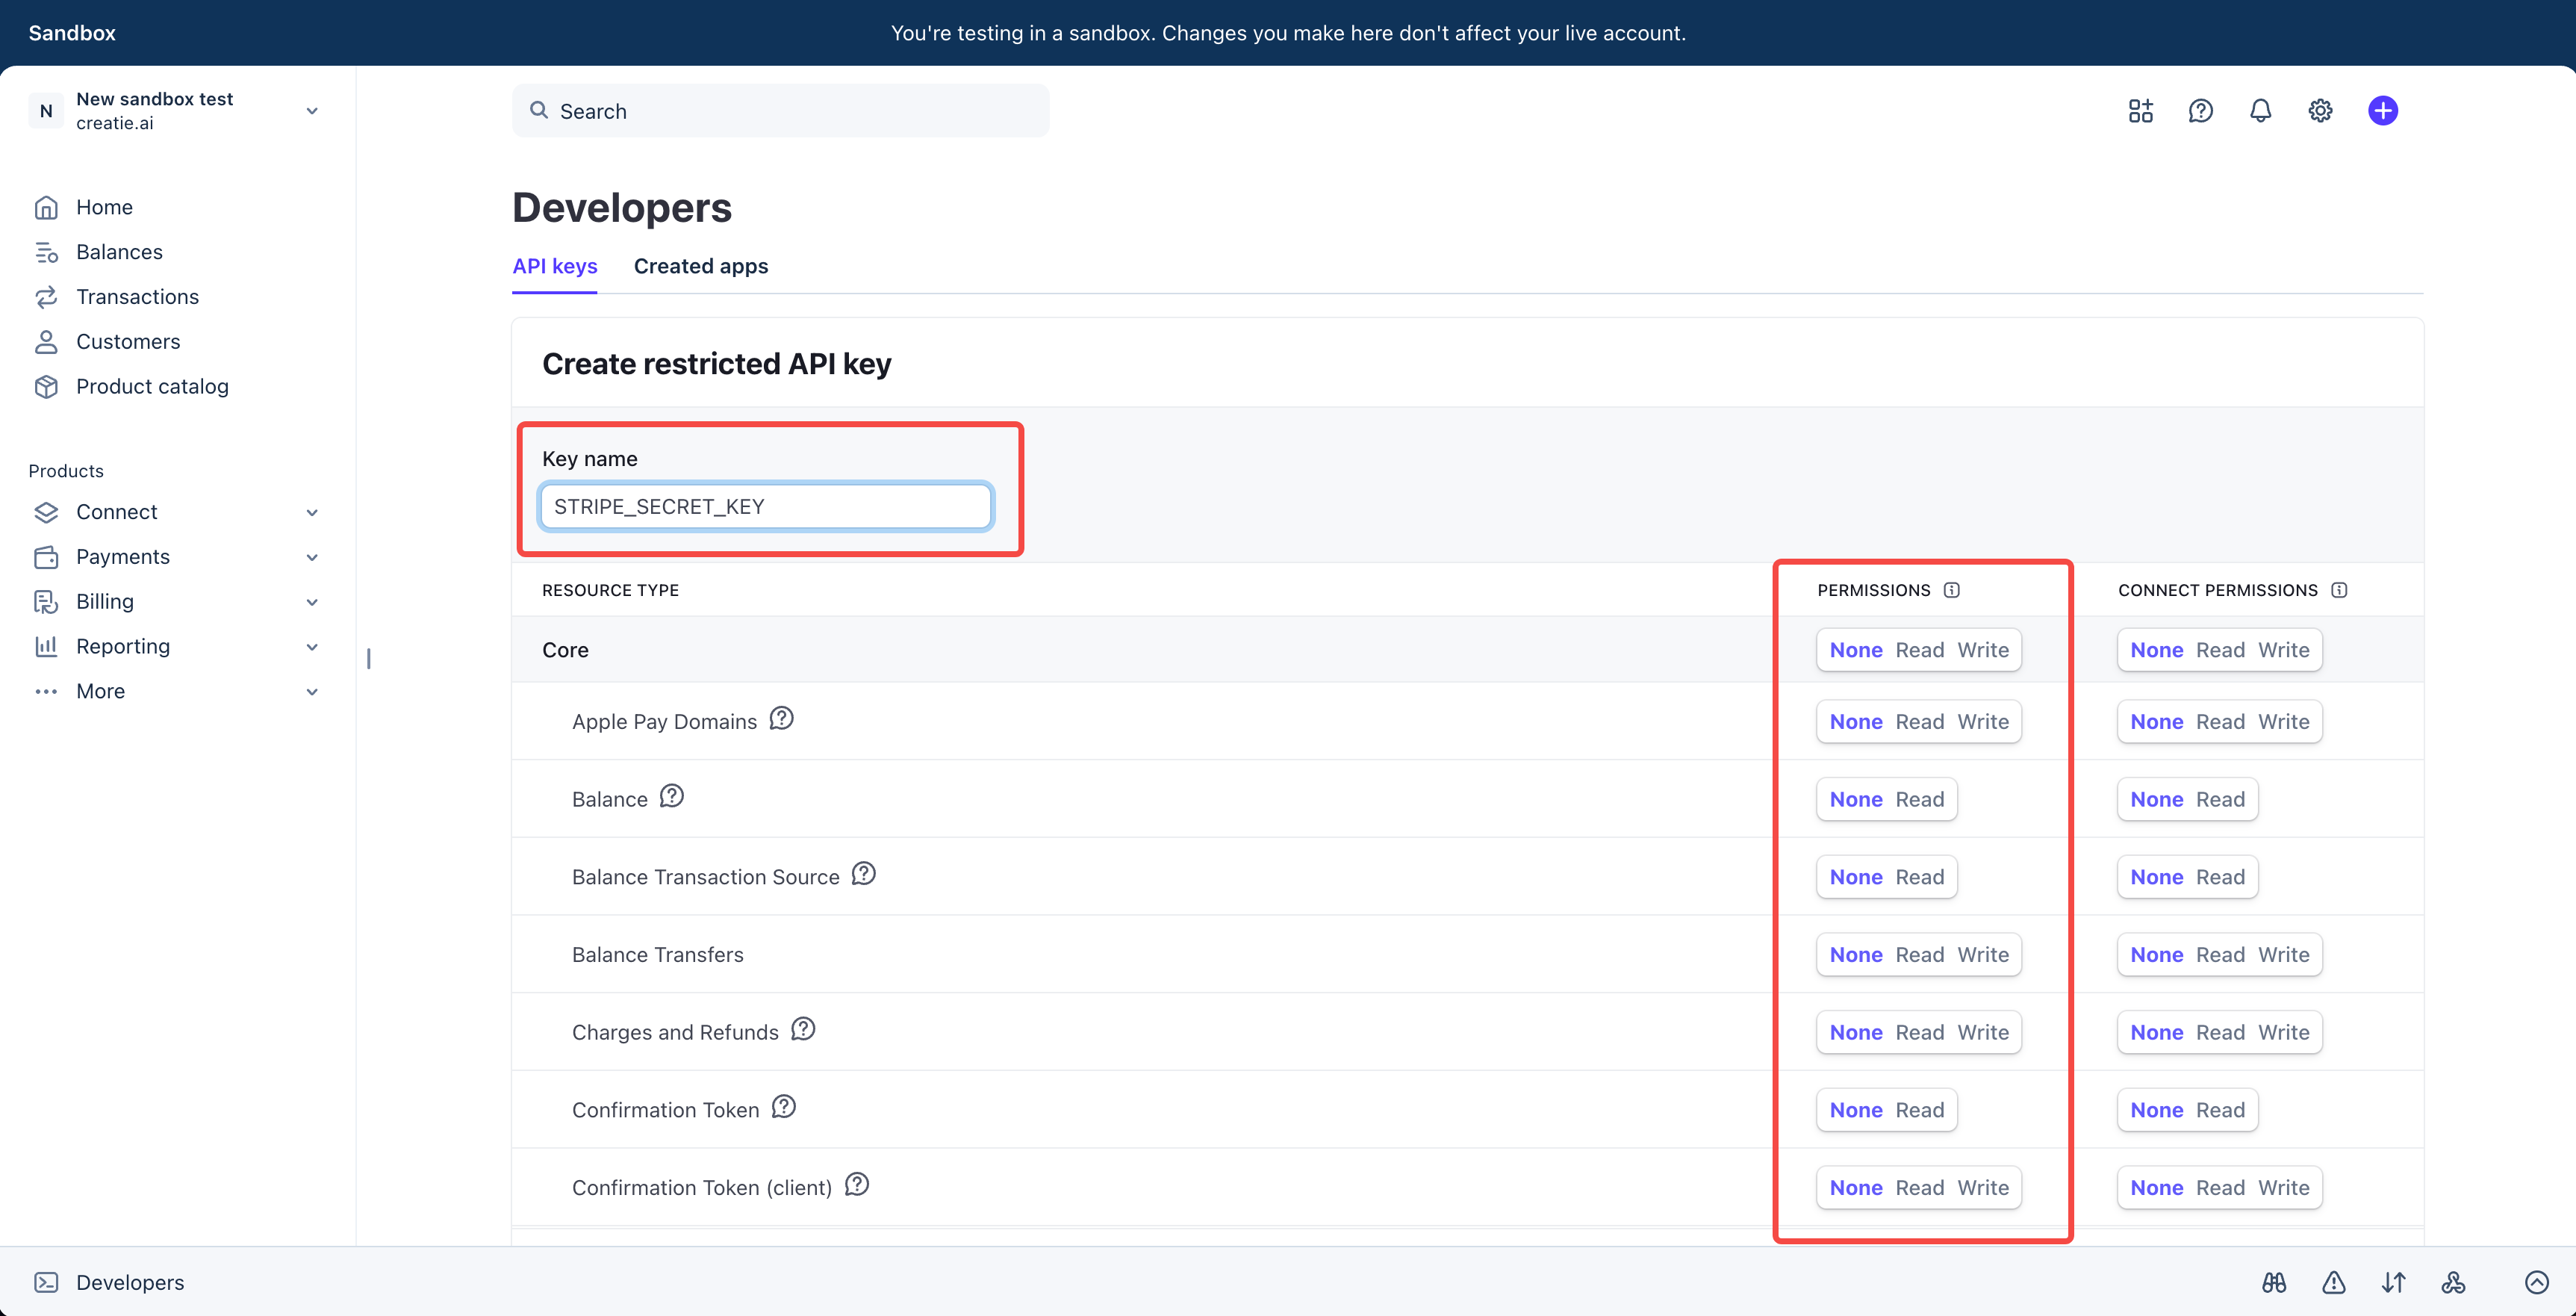Viewport: 2576px width, 1316px height.
Task: Click the Key name input field
Action: coord(765,506)
